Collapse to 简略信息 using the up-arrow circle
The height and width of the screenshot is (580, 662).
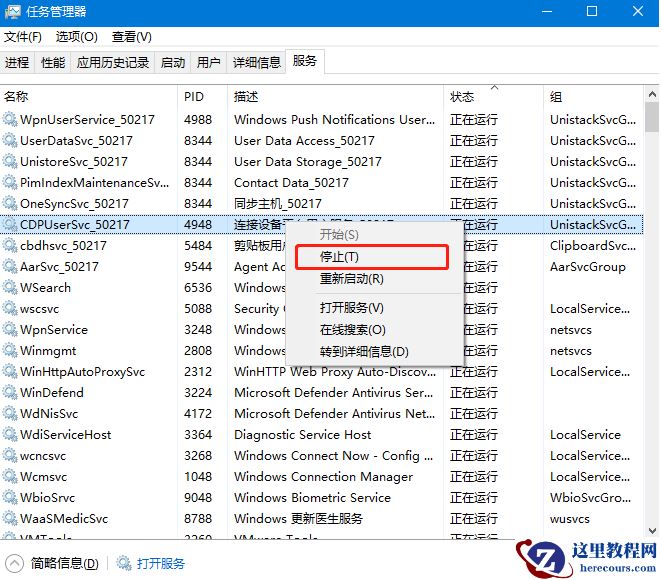[x=14, y=563]
